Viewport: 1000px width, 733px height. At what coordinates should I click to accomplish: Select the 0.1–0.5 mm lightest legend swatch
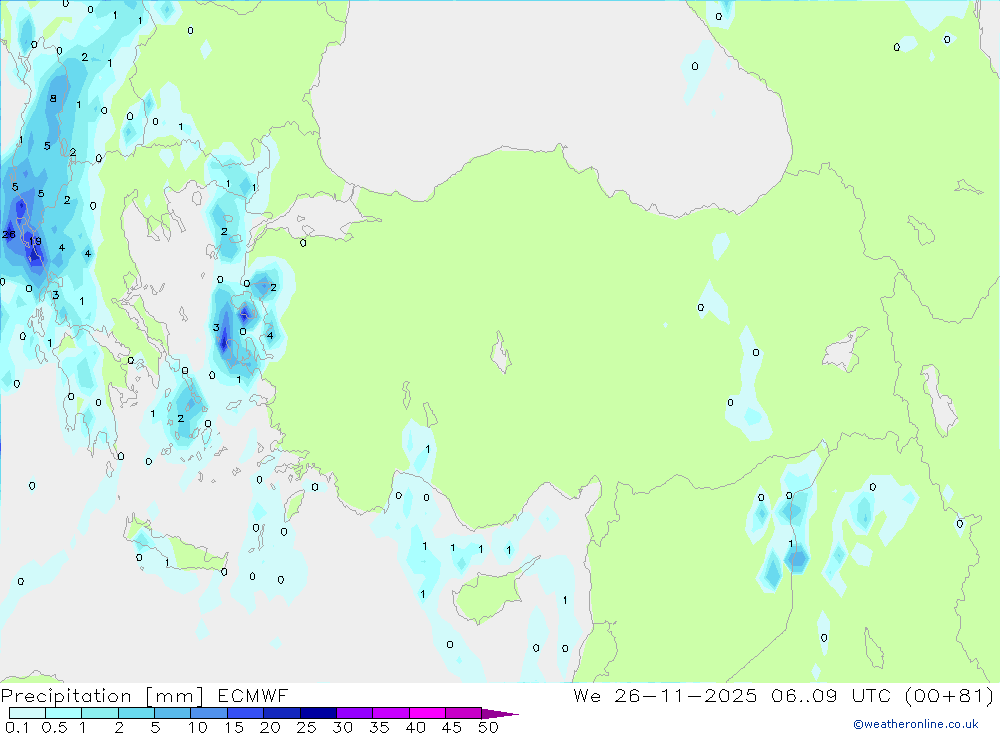[x=27, y=714]
